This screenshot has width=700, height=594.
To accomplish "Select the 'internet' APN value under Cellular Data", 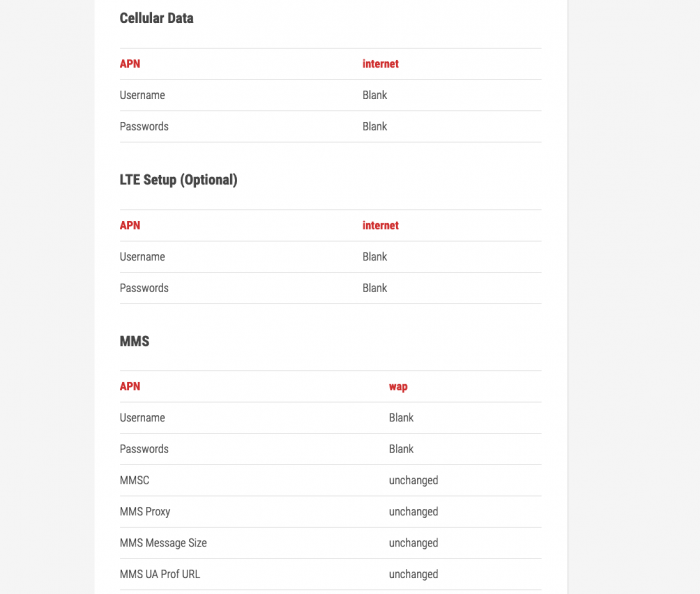I will [380, 64].
